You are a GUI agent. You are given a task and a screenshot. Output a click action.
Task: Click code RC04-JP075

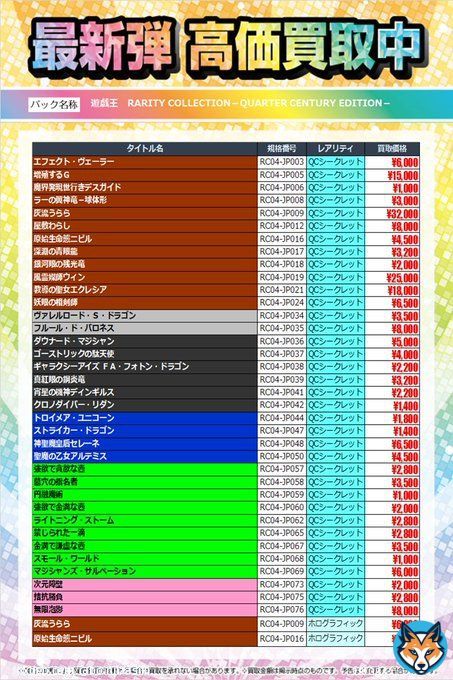(282, 597)
